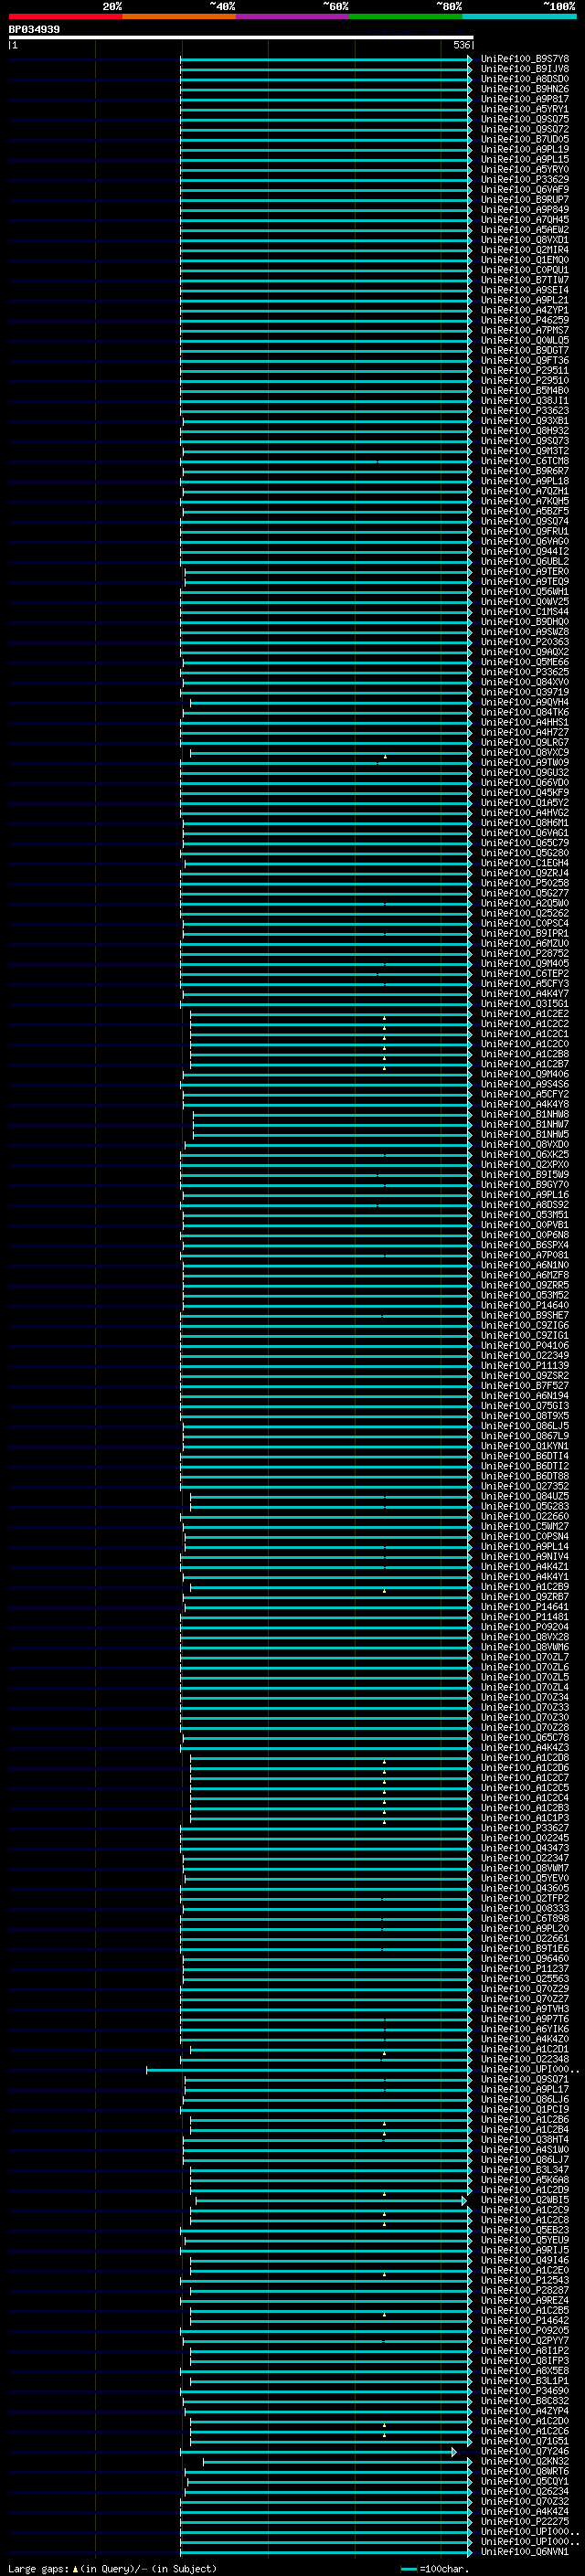Open hit UniRef100_P04106
Screen dimensions: 585x2576
pos(525,1346)
